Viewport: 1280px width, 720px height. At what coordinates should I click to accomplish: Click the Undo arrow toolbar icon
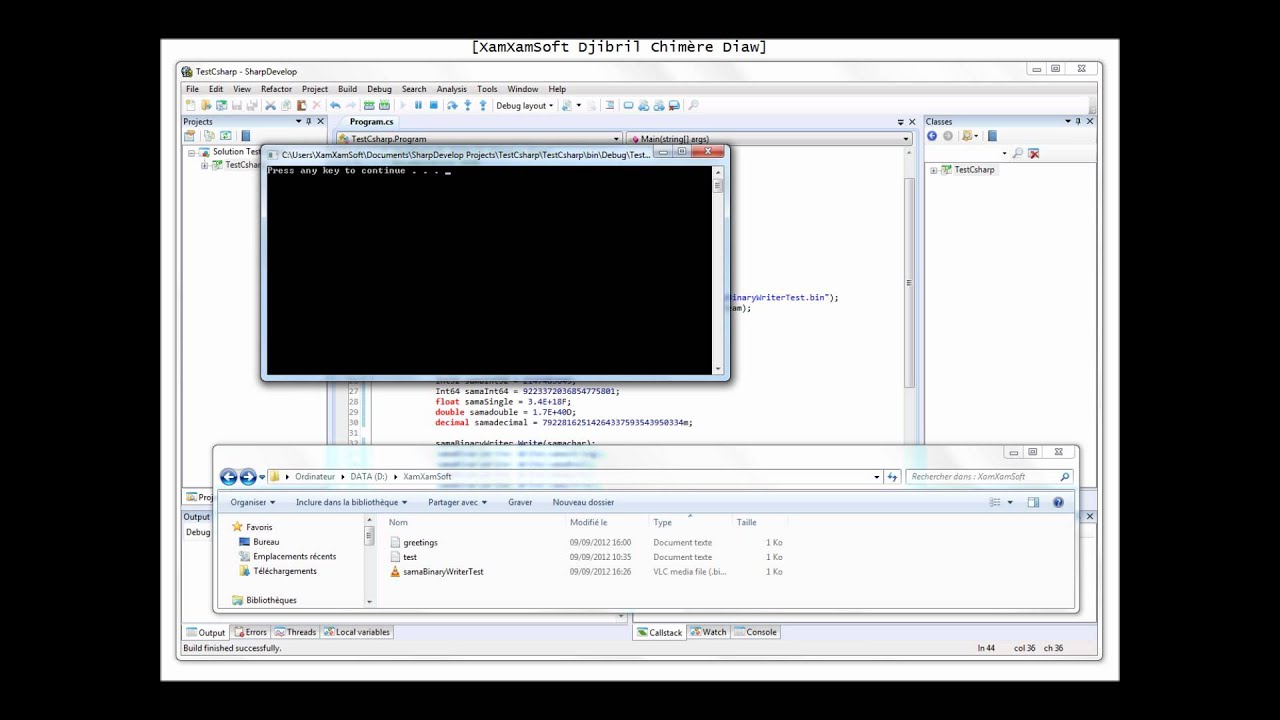click(335, 105)
